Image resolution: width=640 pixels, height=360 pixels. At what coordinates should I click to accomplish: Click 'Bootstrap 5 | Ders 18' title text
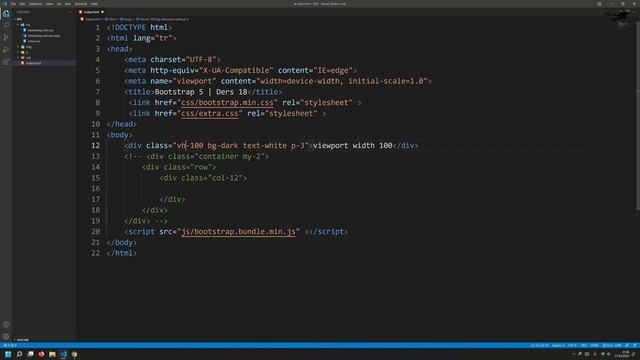click(x=201, y=92)
